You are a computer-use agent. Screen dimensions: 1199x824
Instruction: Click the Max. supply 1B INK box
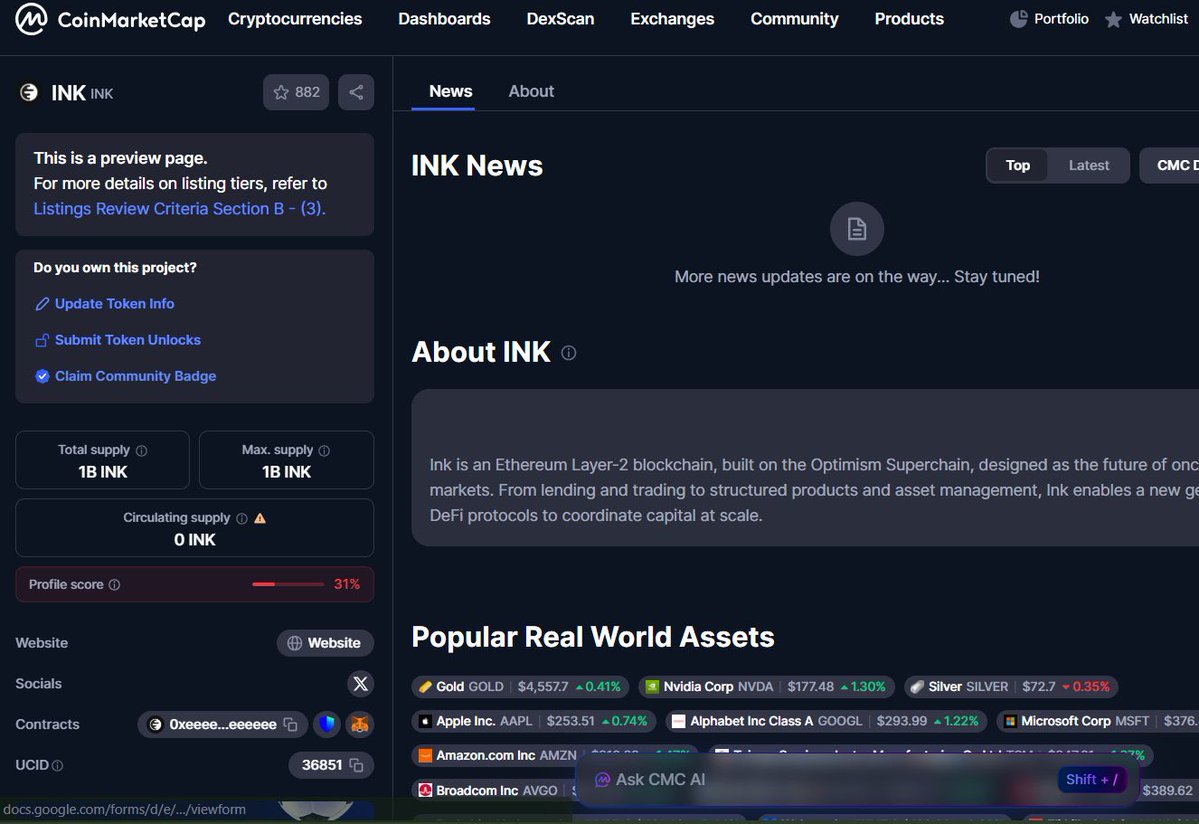287,460
